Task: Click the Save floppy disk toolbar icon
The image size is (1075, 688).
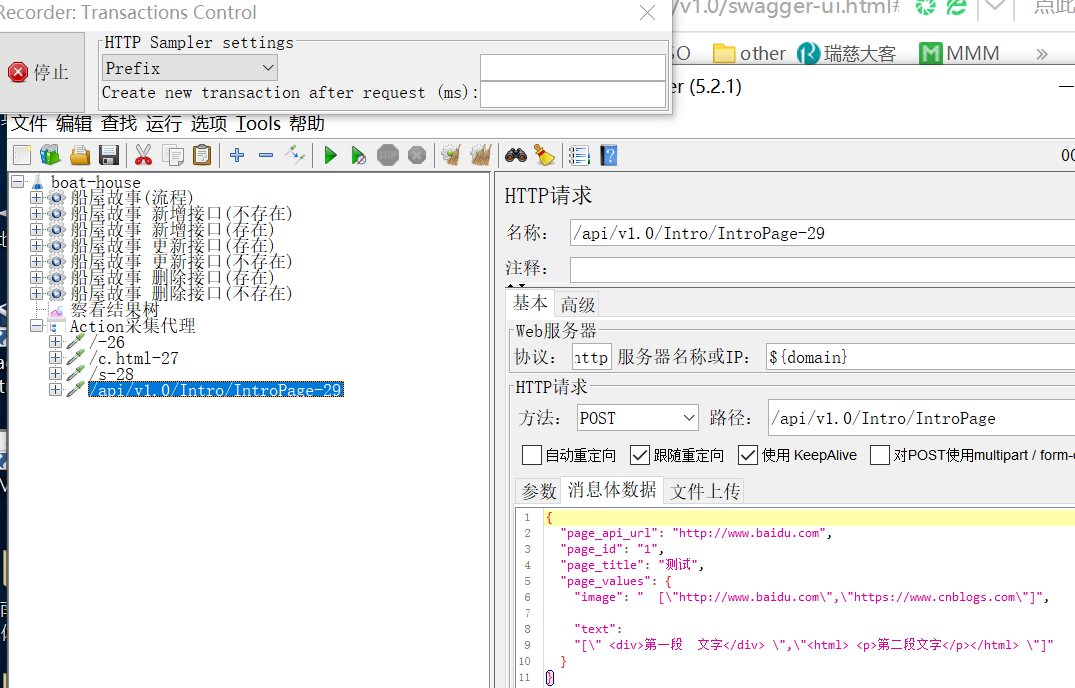Action: tap(109, 156)
